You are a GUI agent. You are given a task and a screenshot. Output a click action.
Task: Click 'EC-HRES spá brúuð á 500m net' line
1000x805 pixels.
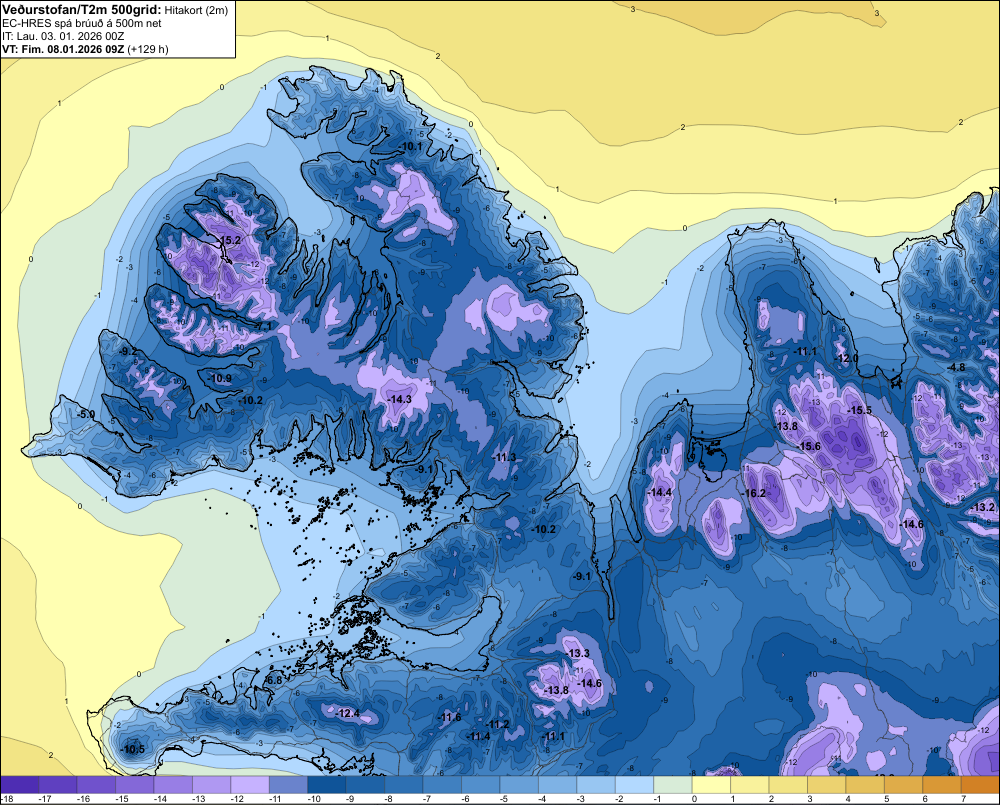point(82,24)
